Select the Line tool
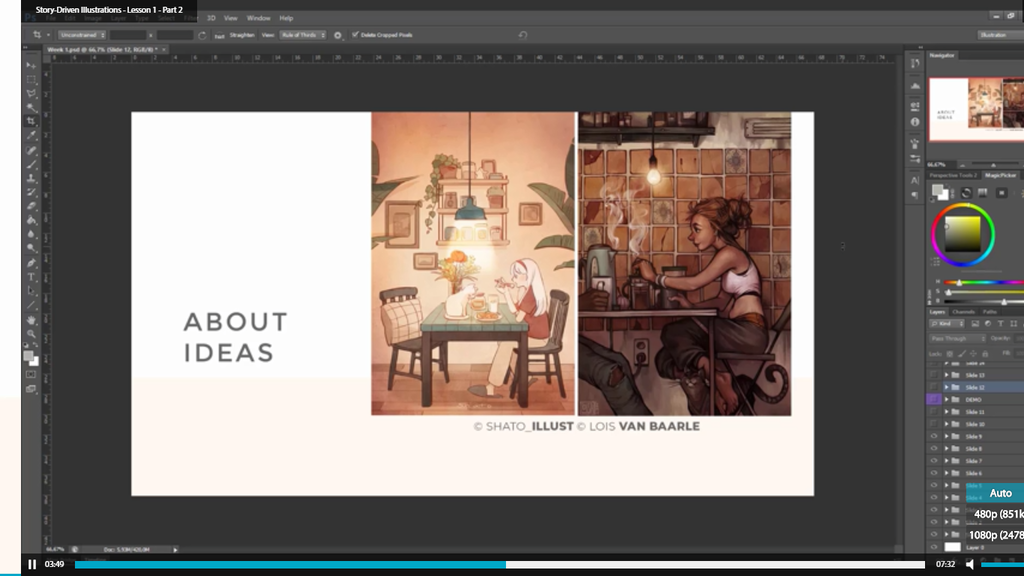This screenshot has width=1024, height=576. pos(31,305)
